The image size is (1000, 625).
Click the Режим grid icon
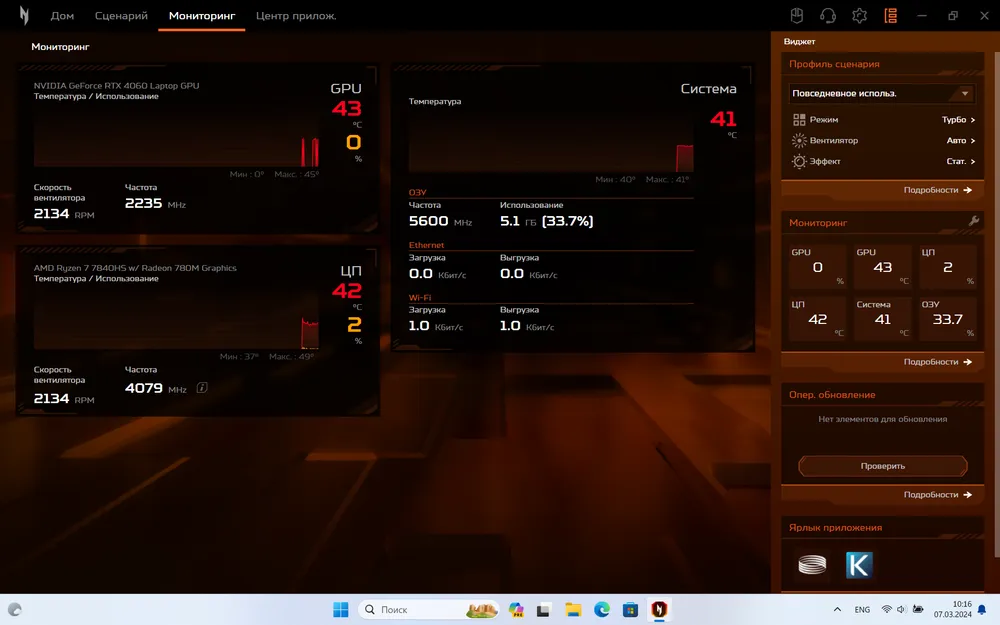point(799,120)
